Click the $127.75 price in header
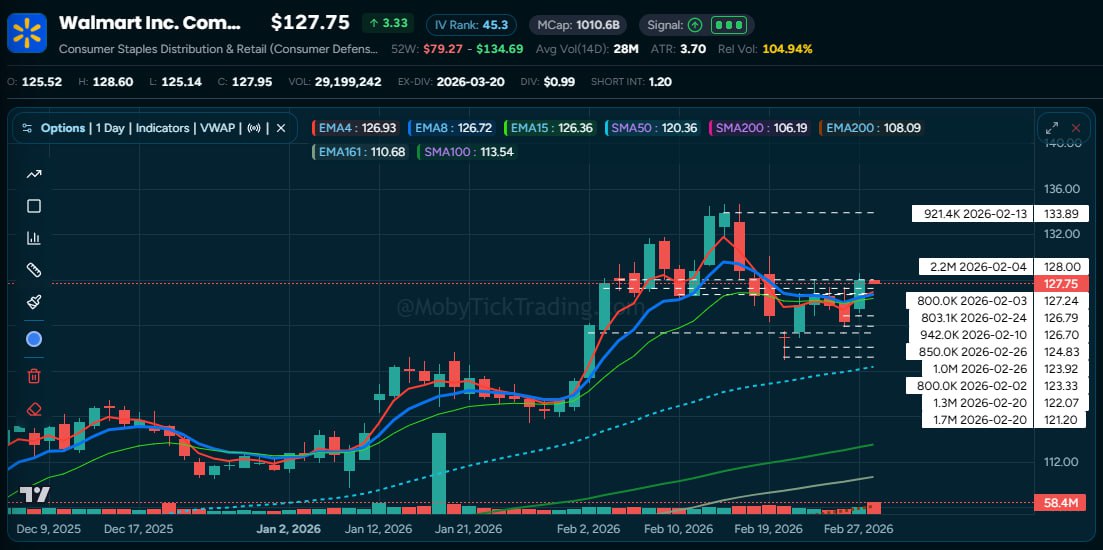Image resolution: width=1103 pixels, height=550 pixels. click(310, 23)
